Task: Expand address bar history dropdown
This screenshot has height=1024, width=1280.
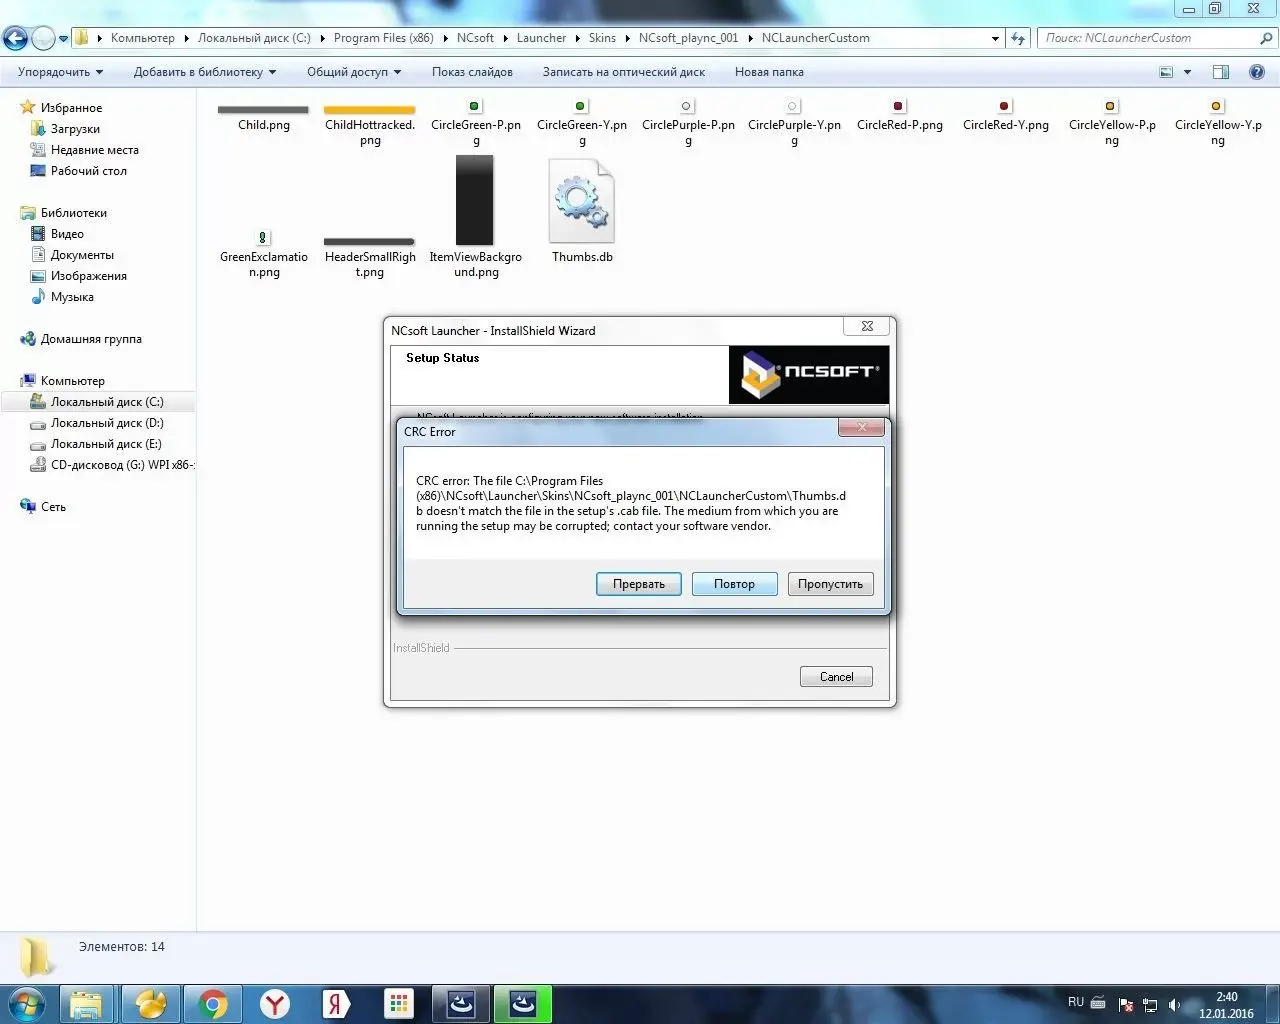Action: [x=995, y=39]
